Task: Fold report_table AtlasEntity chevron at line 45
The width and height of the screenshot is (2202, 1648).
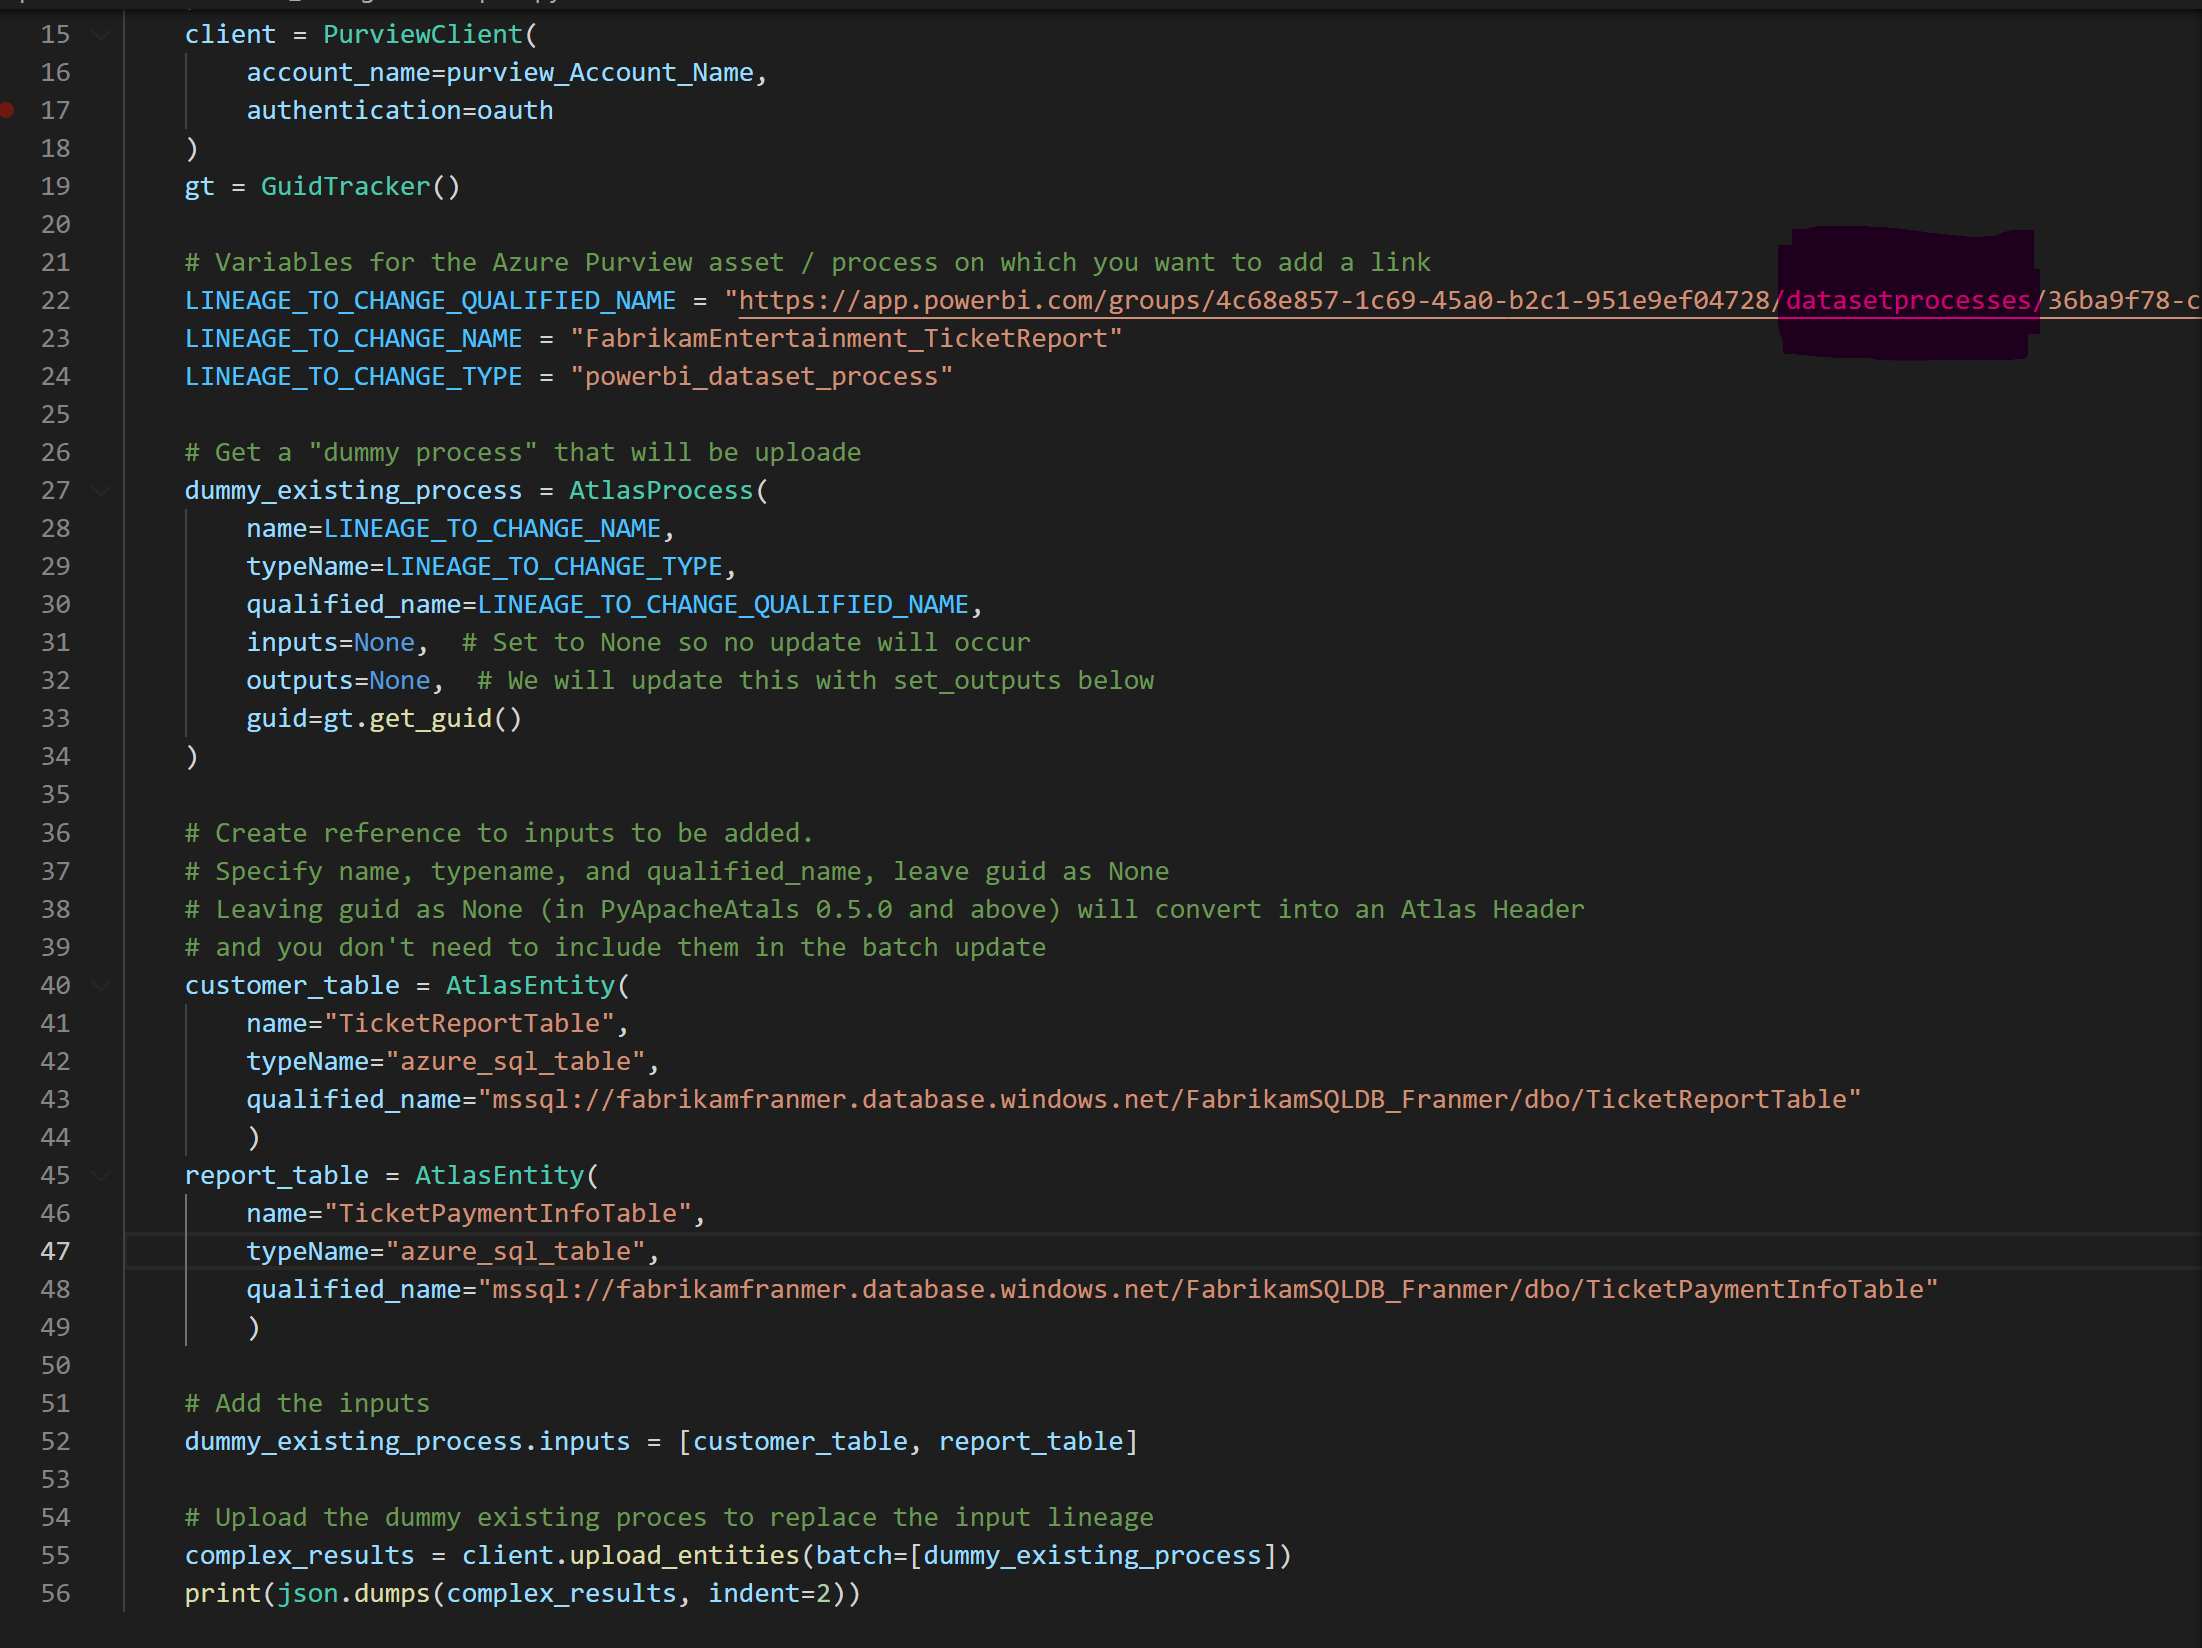Action: pos(101,1176)
